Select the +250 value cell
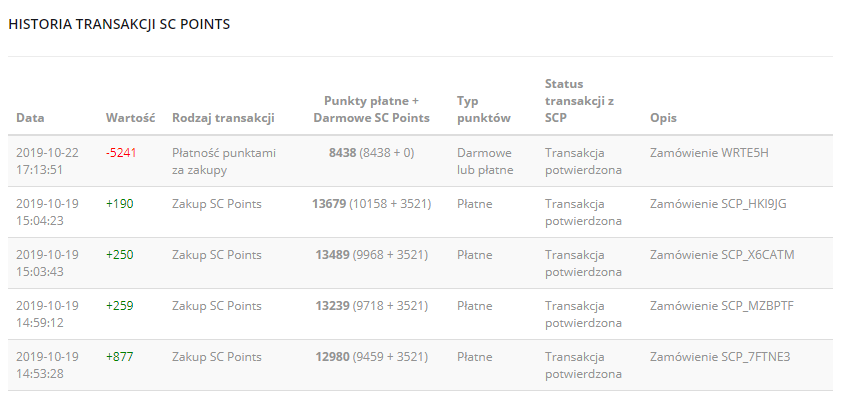 (120, 255)
